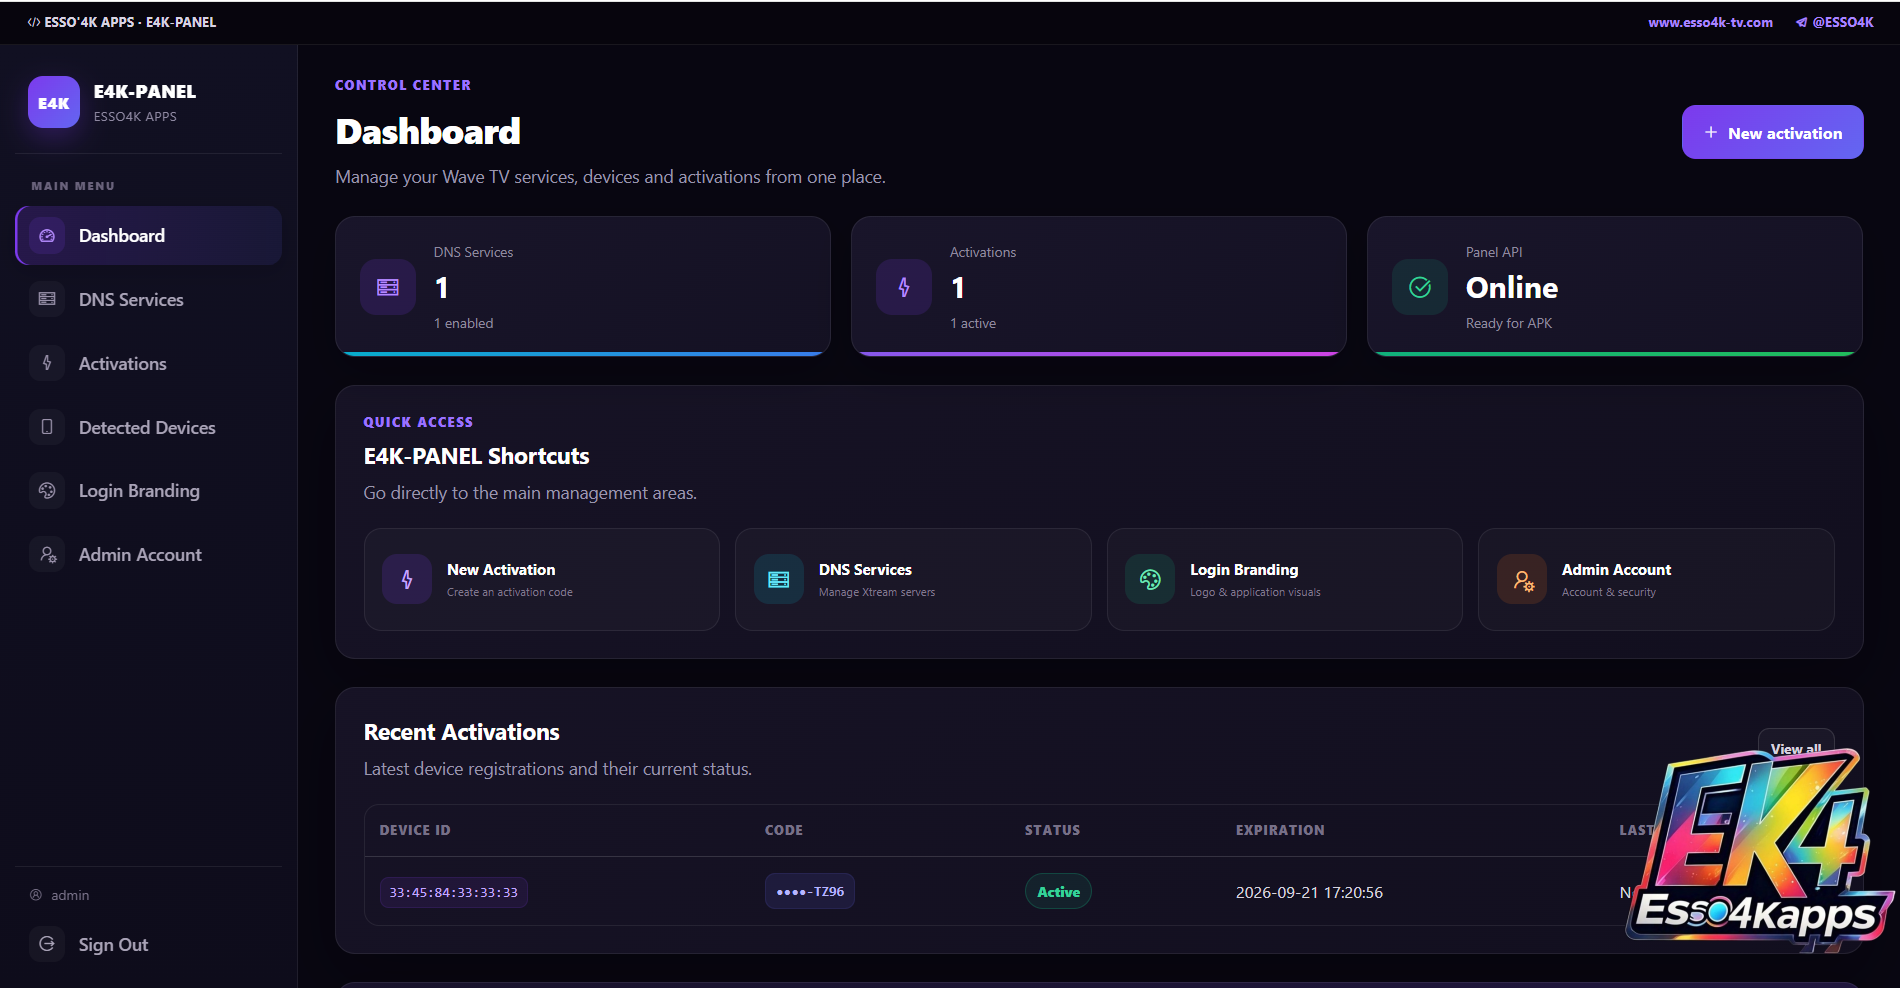This screenshot has height=988, width=1900.
Task: Click the Admin Account sidebar user icon
Action: [x=47, y=554]
